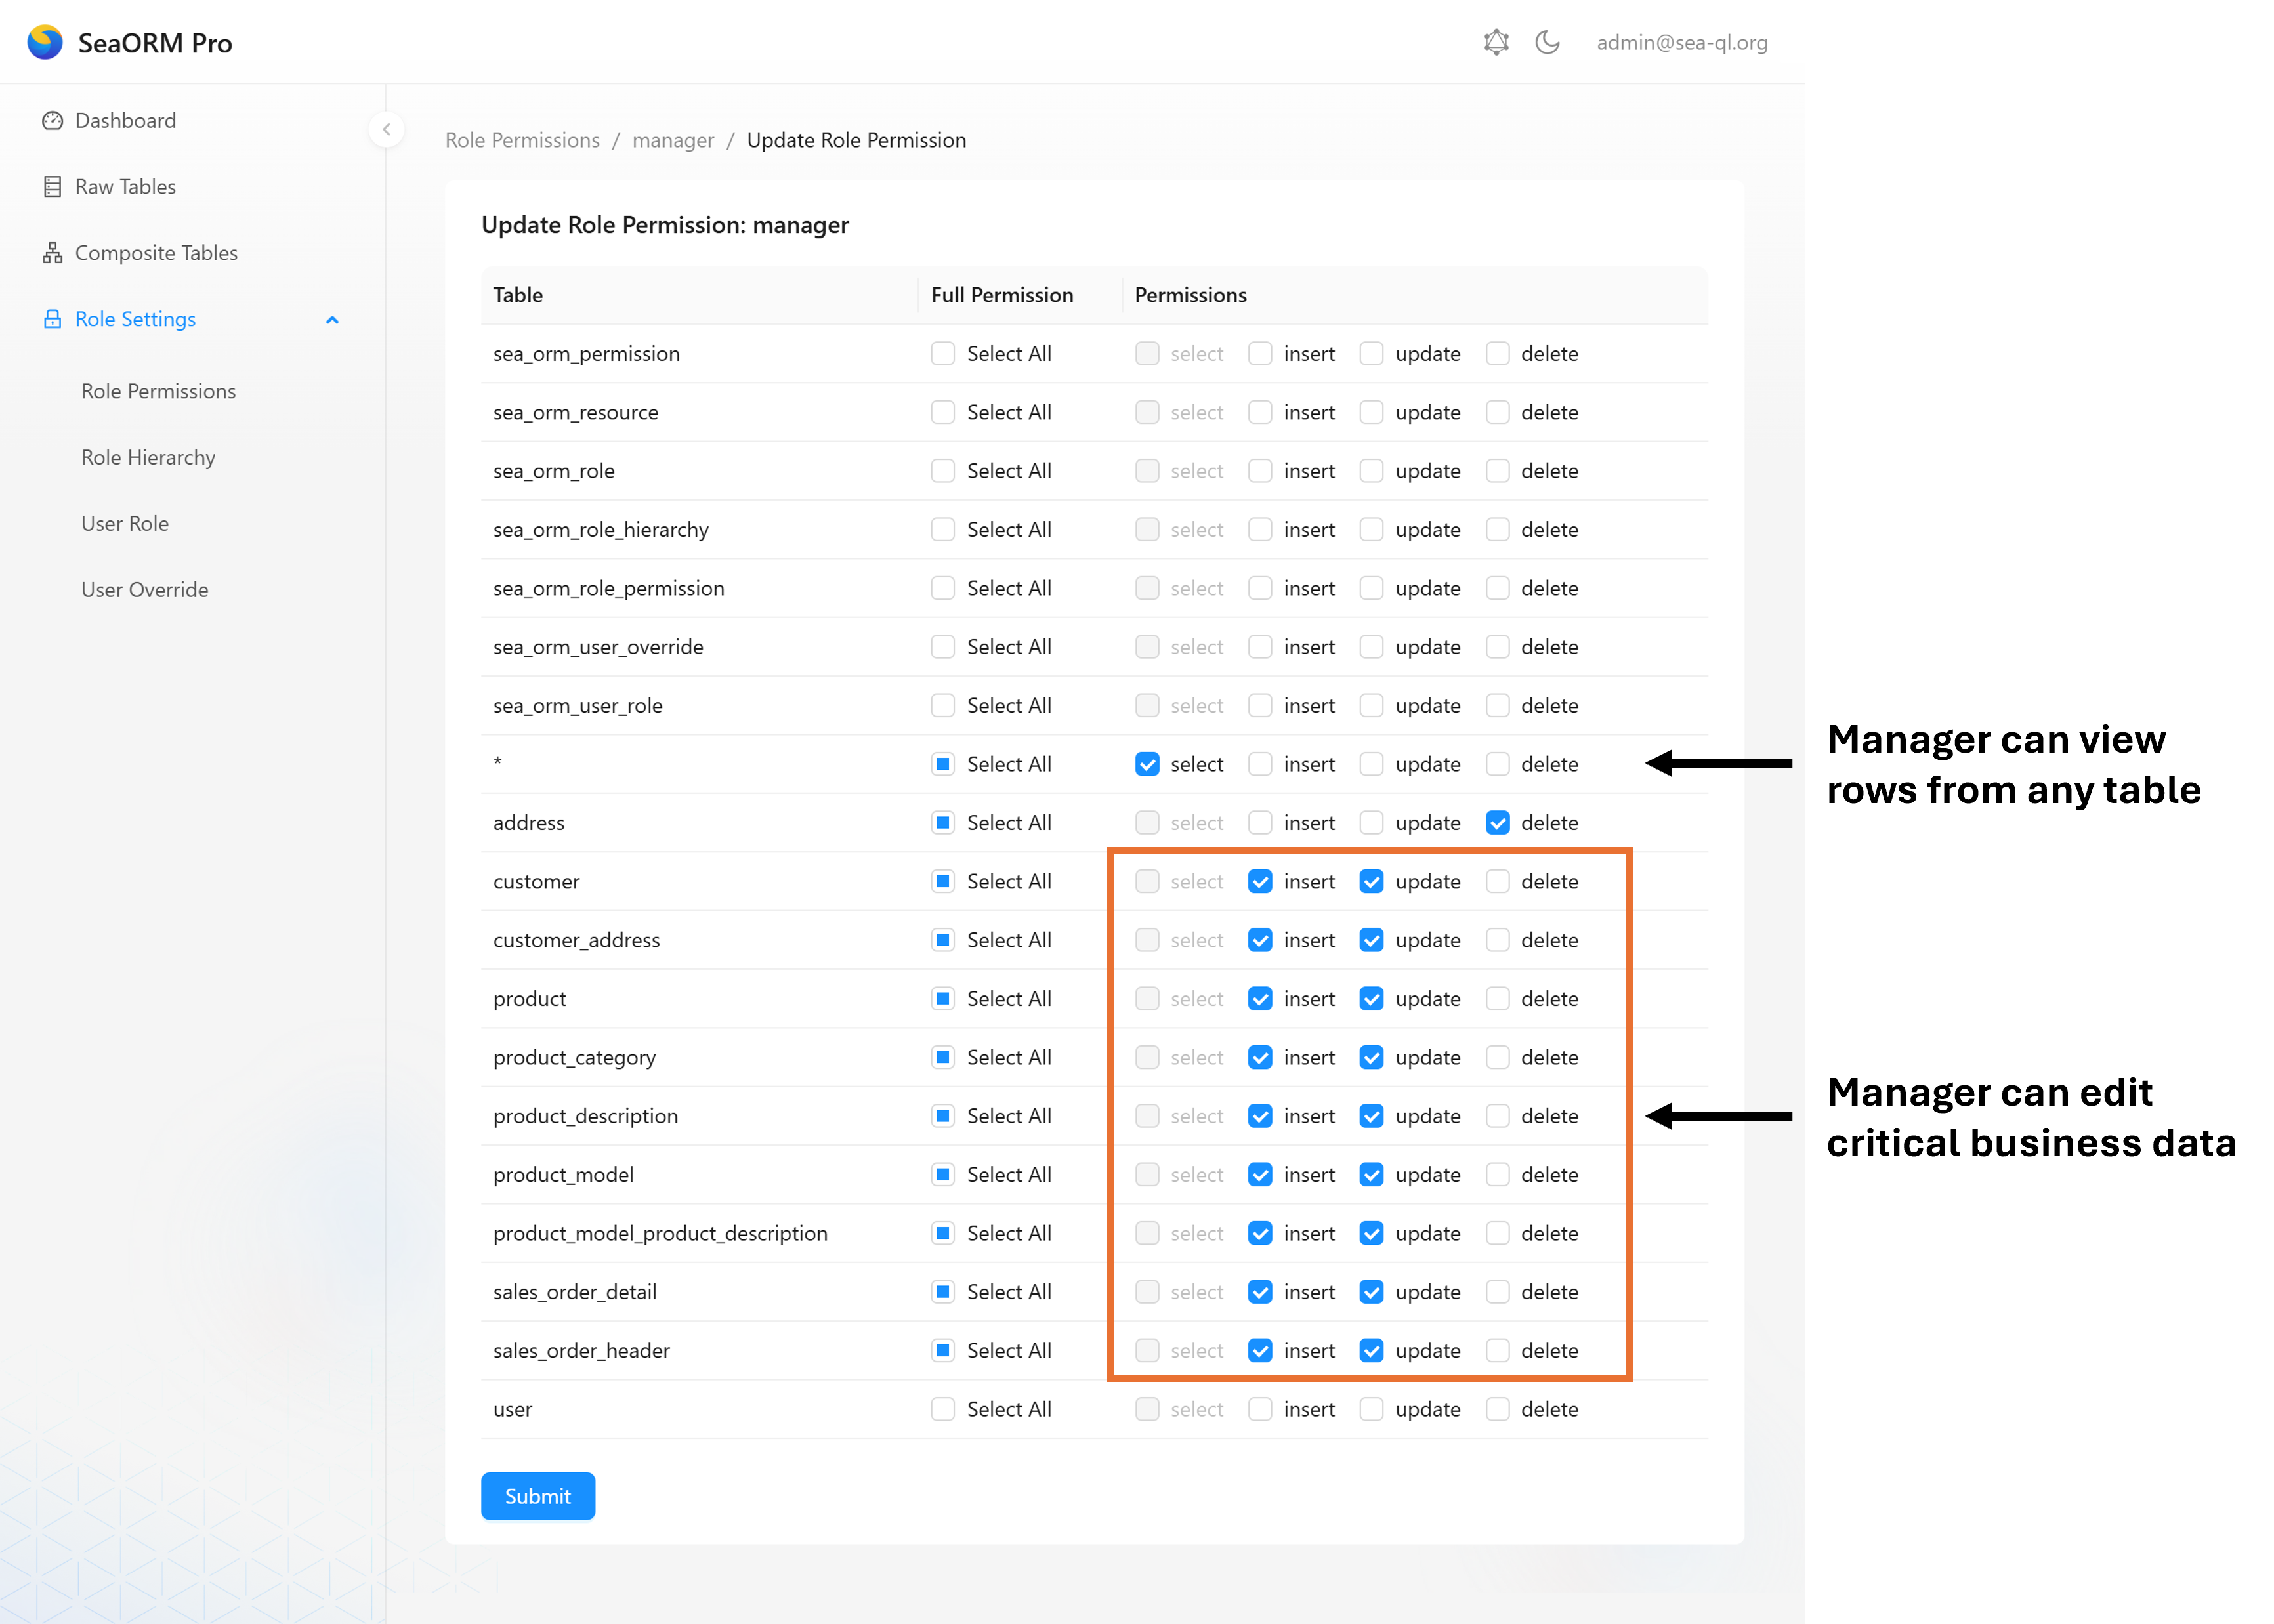
Task: Open Role Hierarchy in sidebar
Action: (148, 458)
